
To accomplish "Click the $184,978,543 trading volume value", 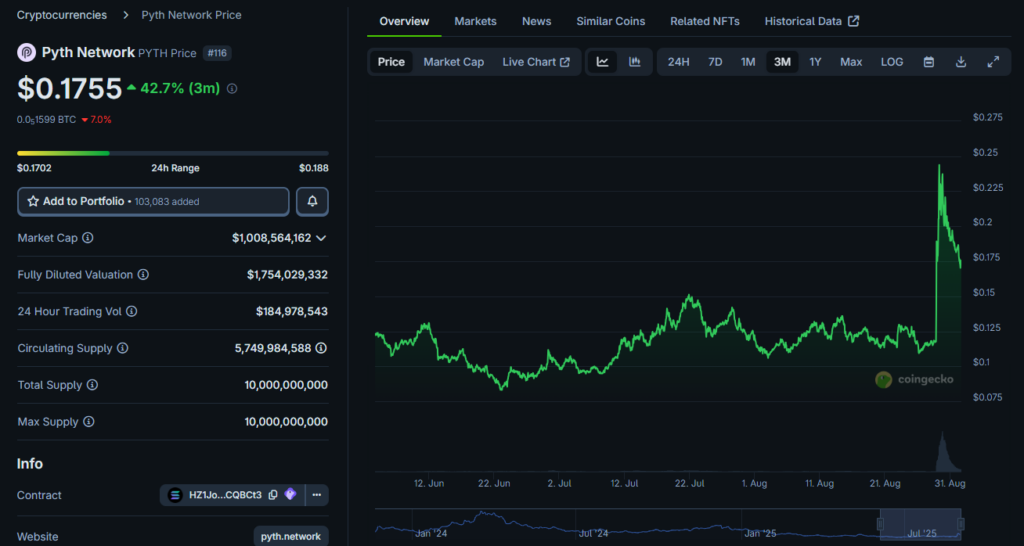I will pos(292,312).
